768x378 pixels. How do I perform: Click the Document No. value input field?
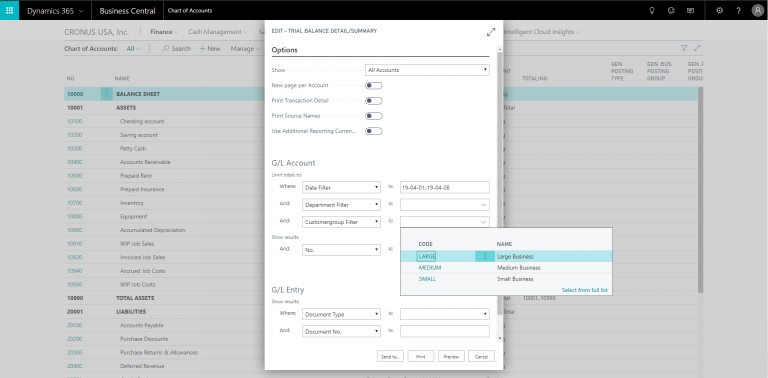445,331
